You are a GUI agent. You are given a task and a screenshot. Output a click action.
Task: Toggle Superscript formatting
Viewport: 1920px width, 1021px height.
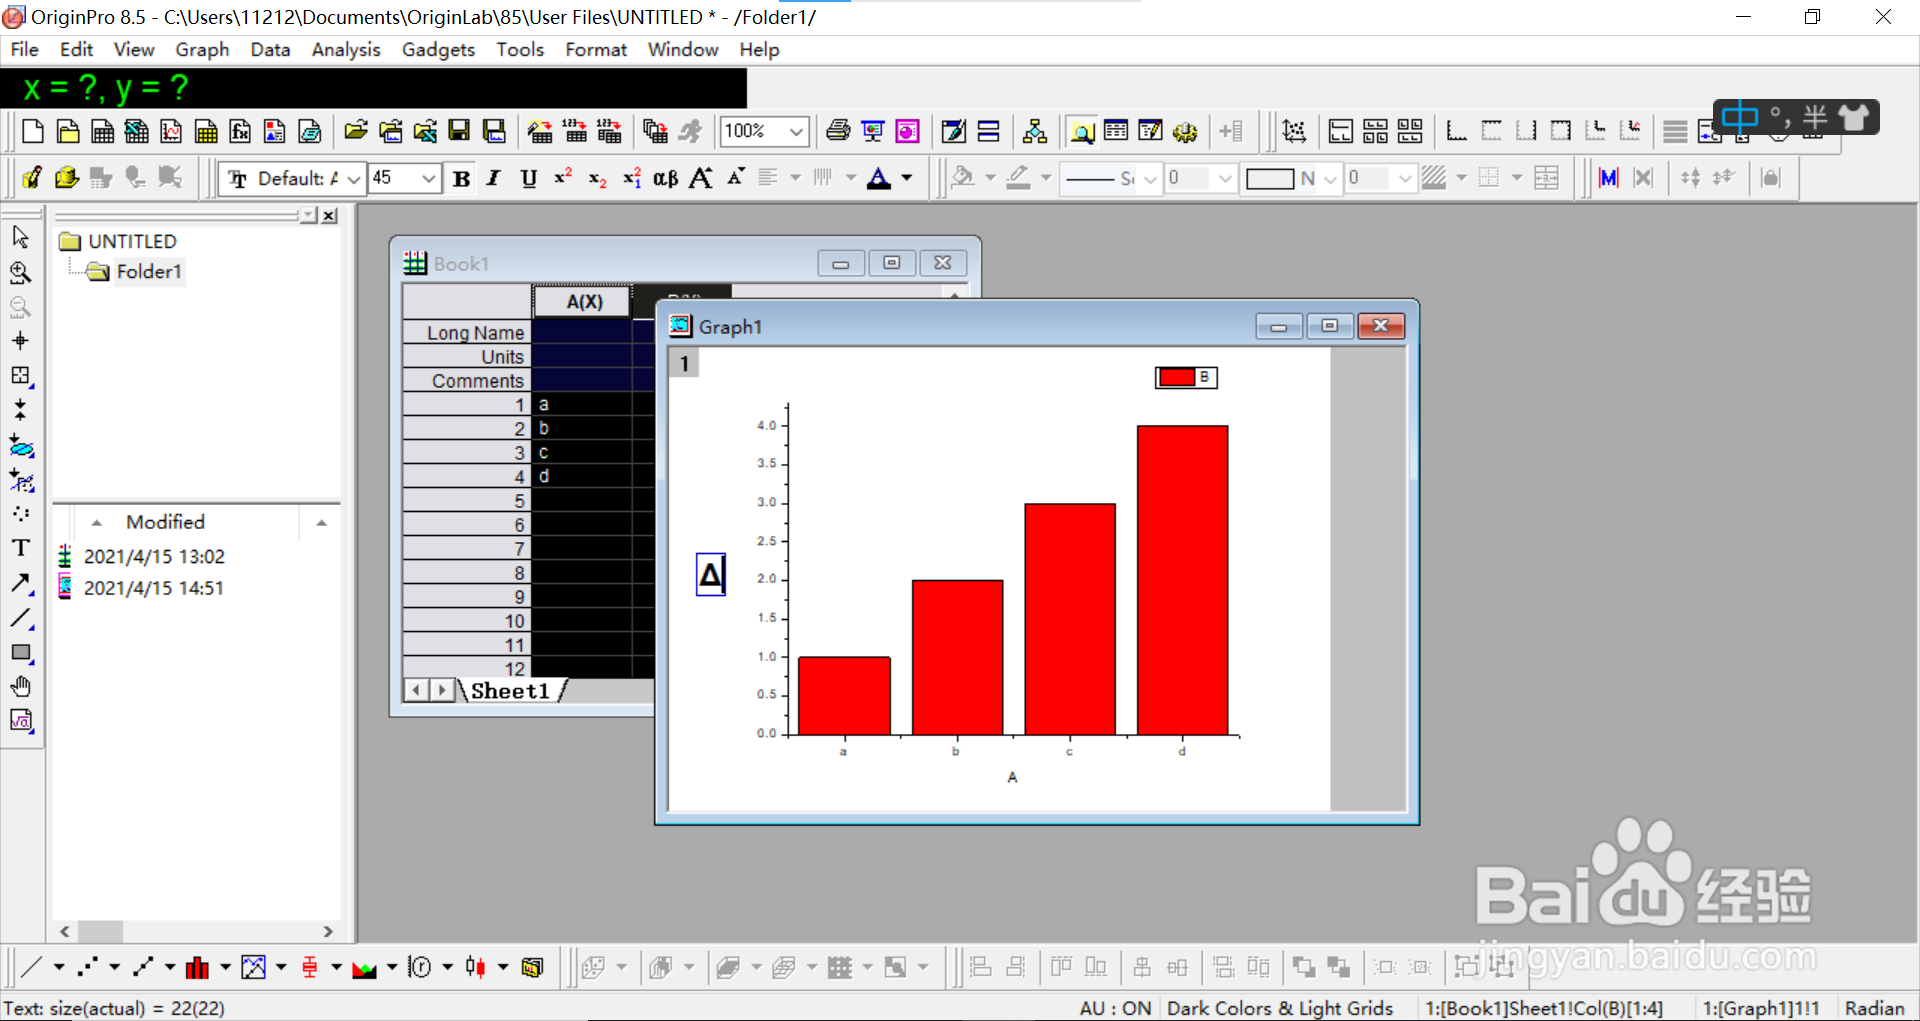coord(563,178)
